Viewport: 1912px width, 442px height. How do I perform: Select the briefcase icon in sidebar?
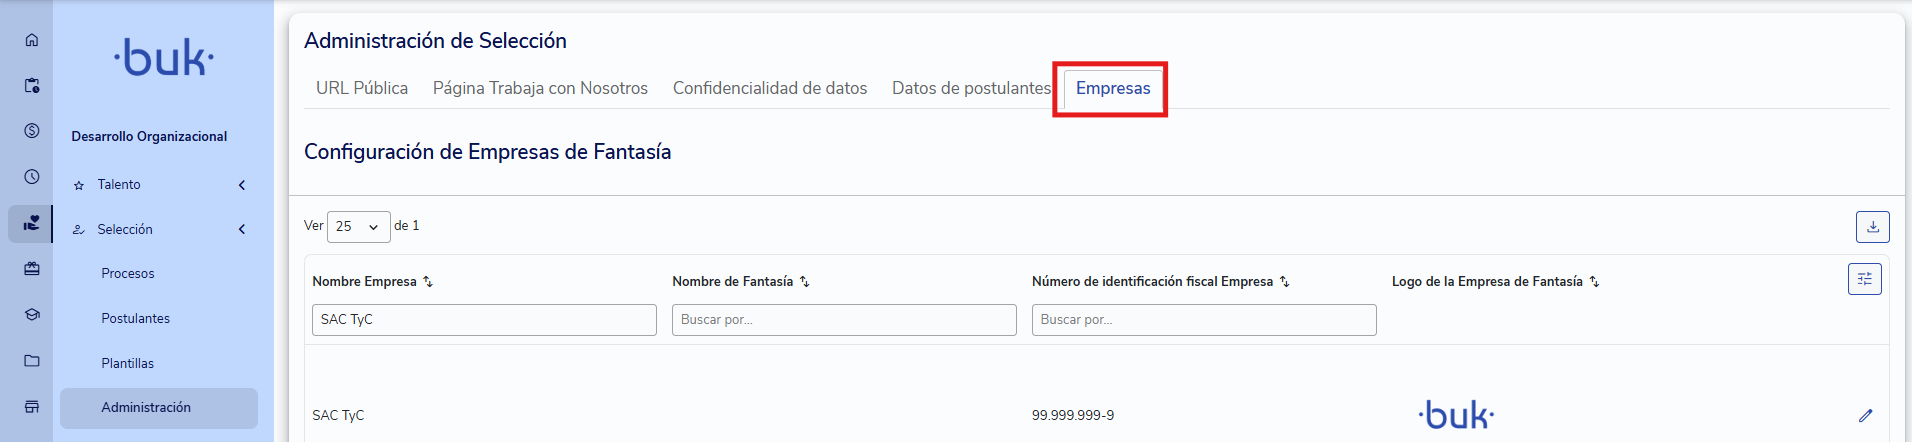point(32,268)
